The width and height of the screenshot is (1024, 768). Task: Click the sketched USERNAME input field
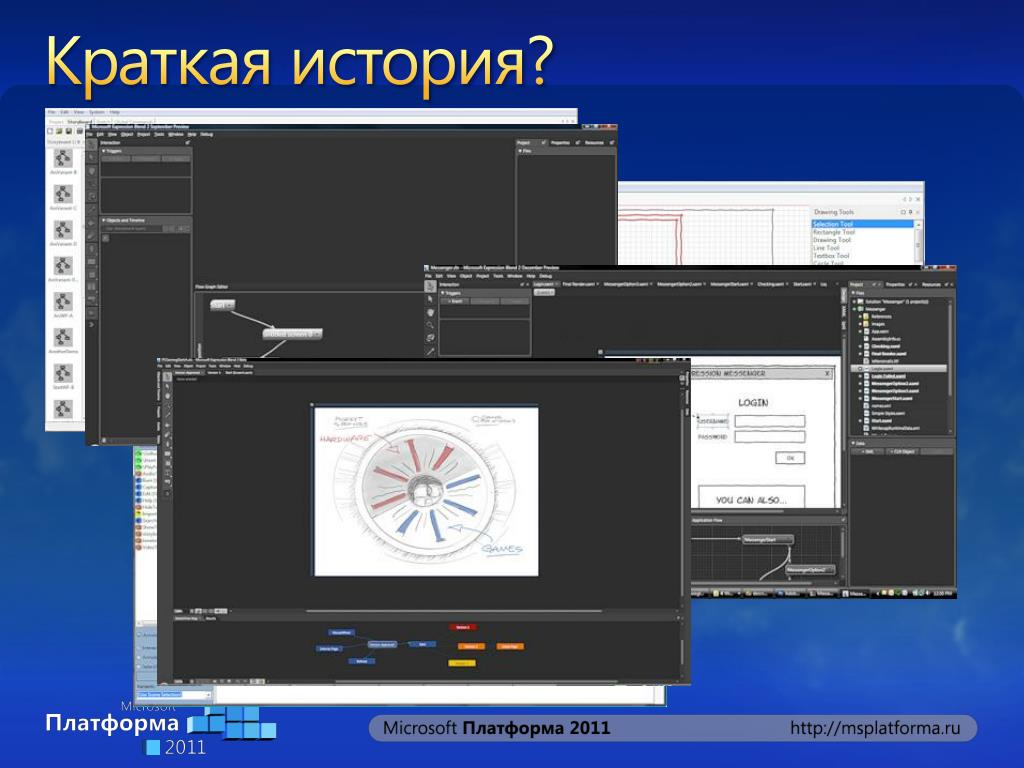[770, 421]
